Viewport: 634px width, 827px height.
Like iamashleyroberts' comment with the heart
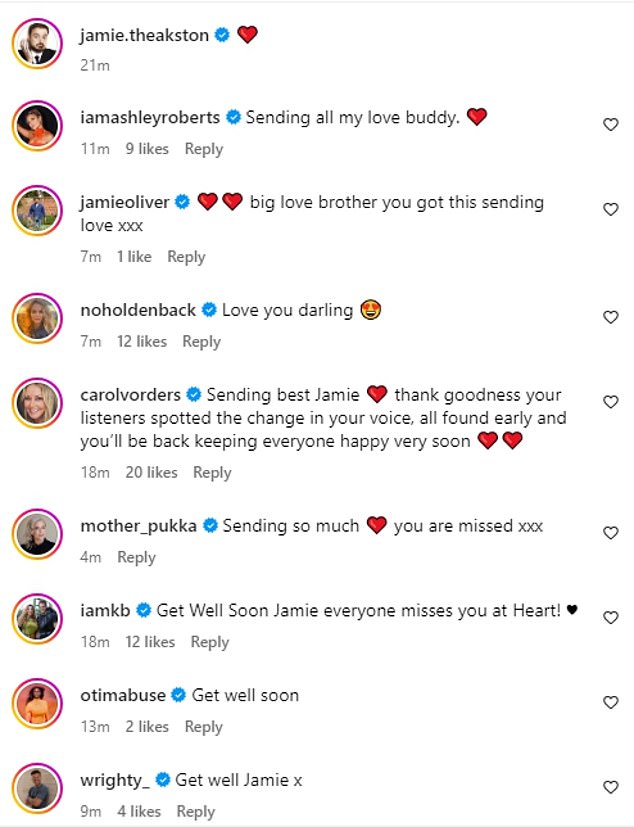[x=610, y=125]
